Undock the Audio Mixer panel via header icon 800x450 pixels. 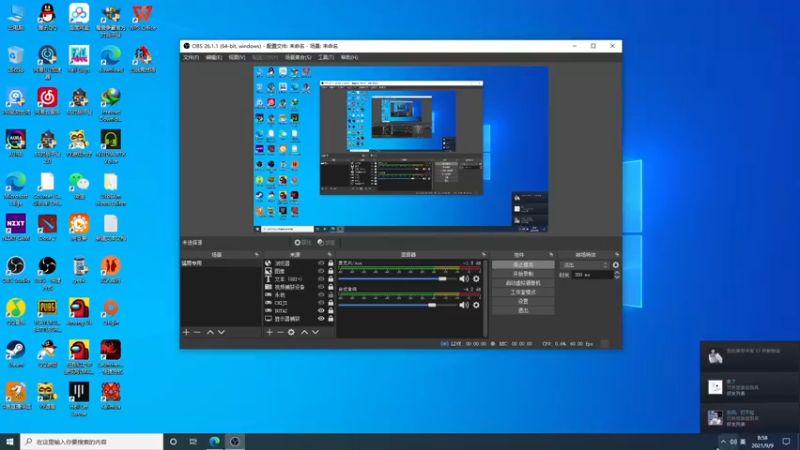tap(484, 255)
